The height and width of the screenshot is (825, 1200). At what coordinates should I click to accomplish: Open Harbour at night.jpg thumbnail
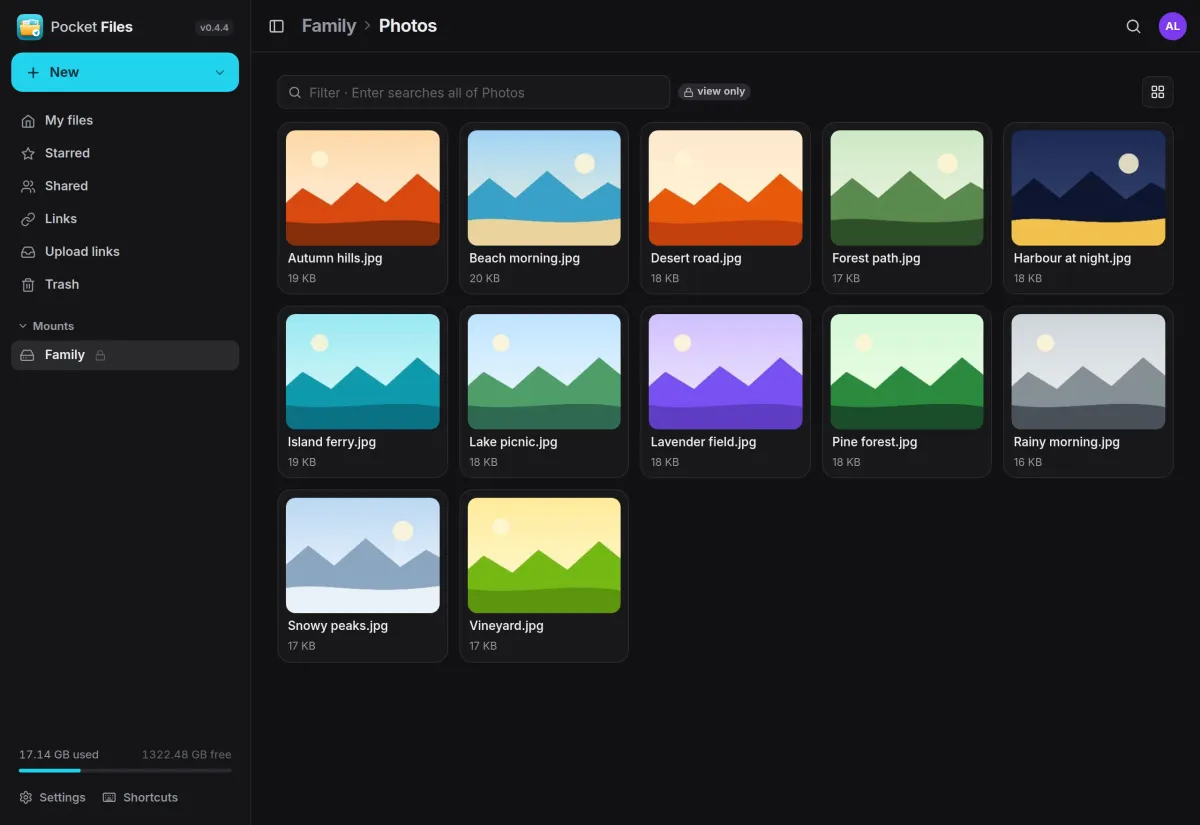click(x=1089, y=188)
